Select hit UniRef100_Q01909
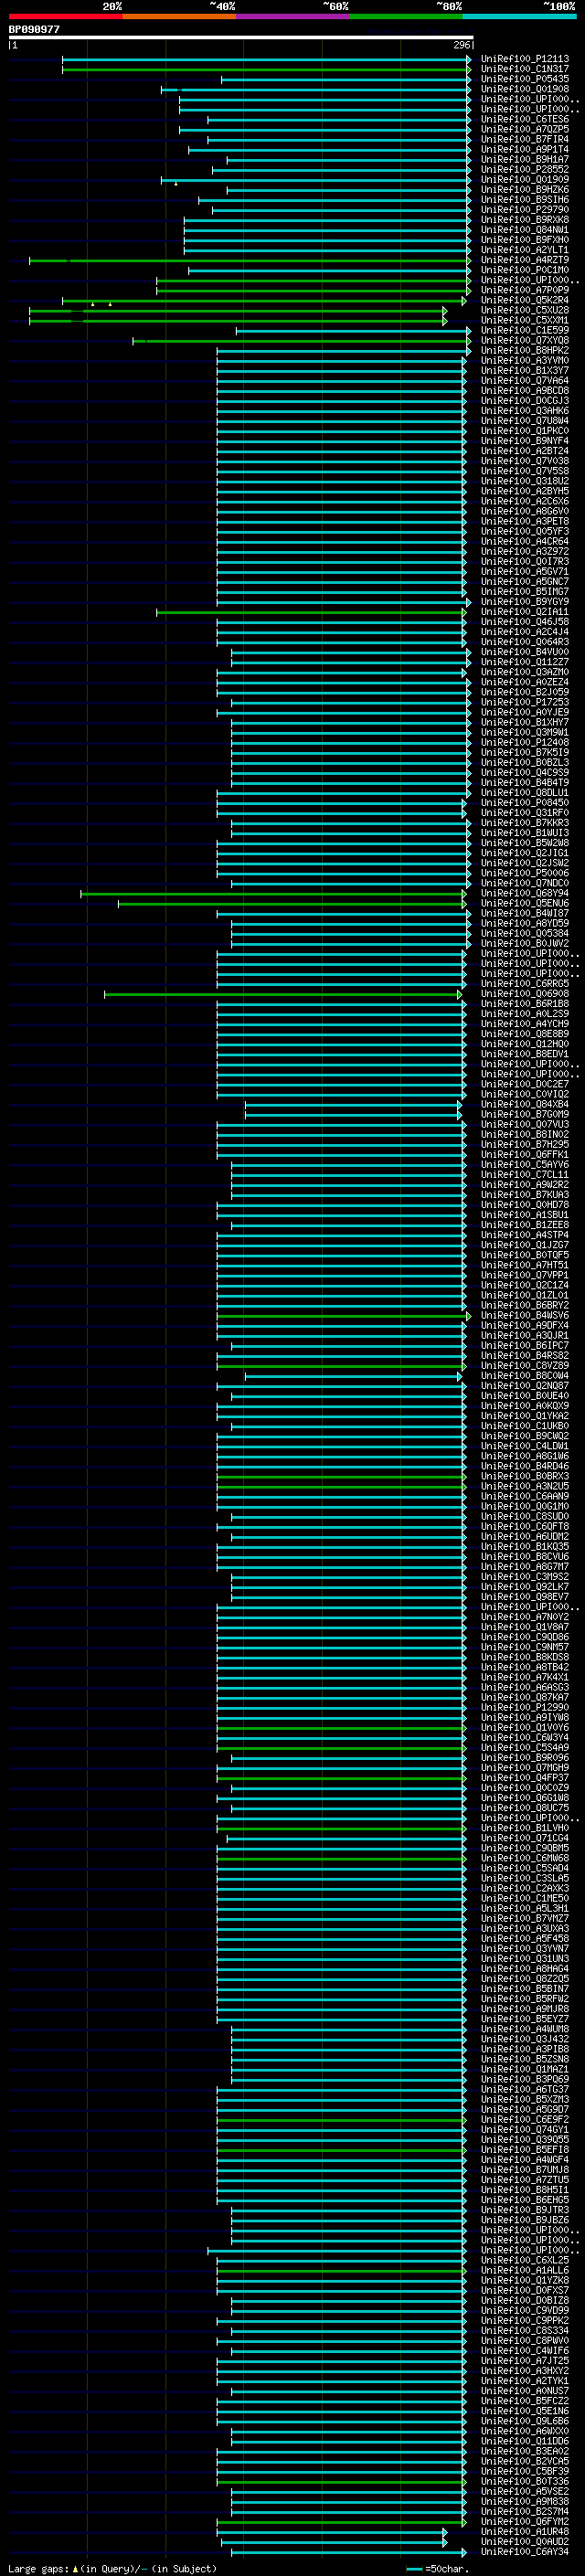 524,180
